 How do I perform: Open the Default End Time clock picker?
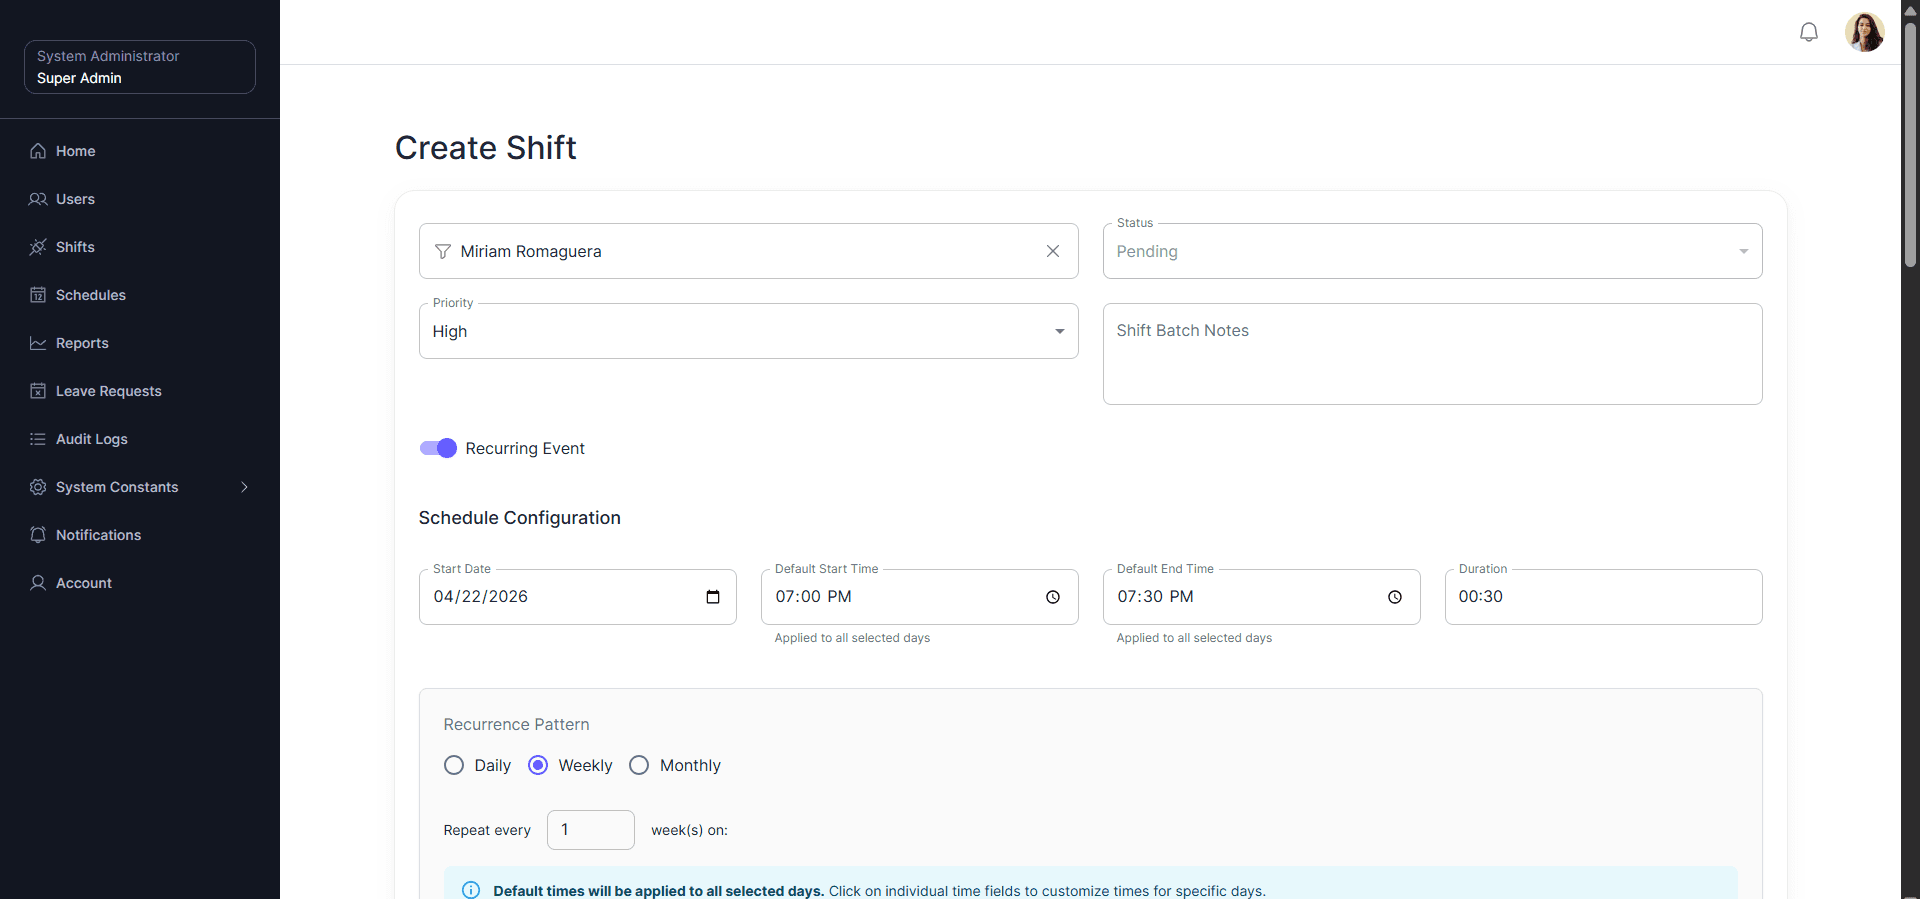click(1395, 597)
